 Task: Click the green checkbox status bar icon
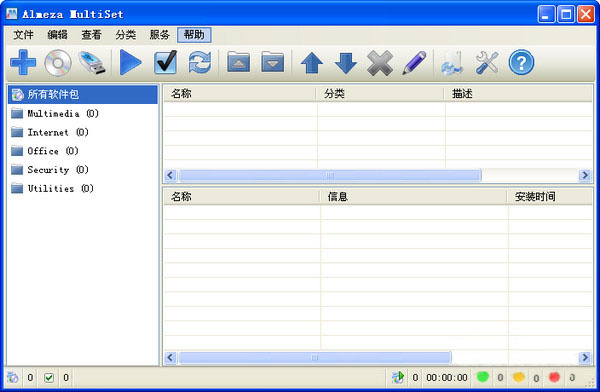(49, 378)
